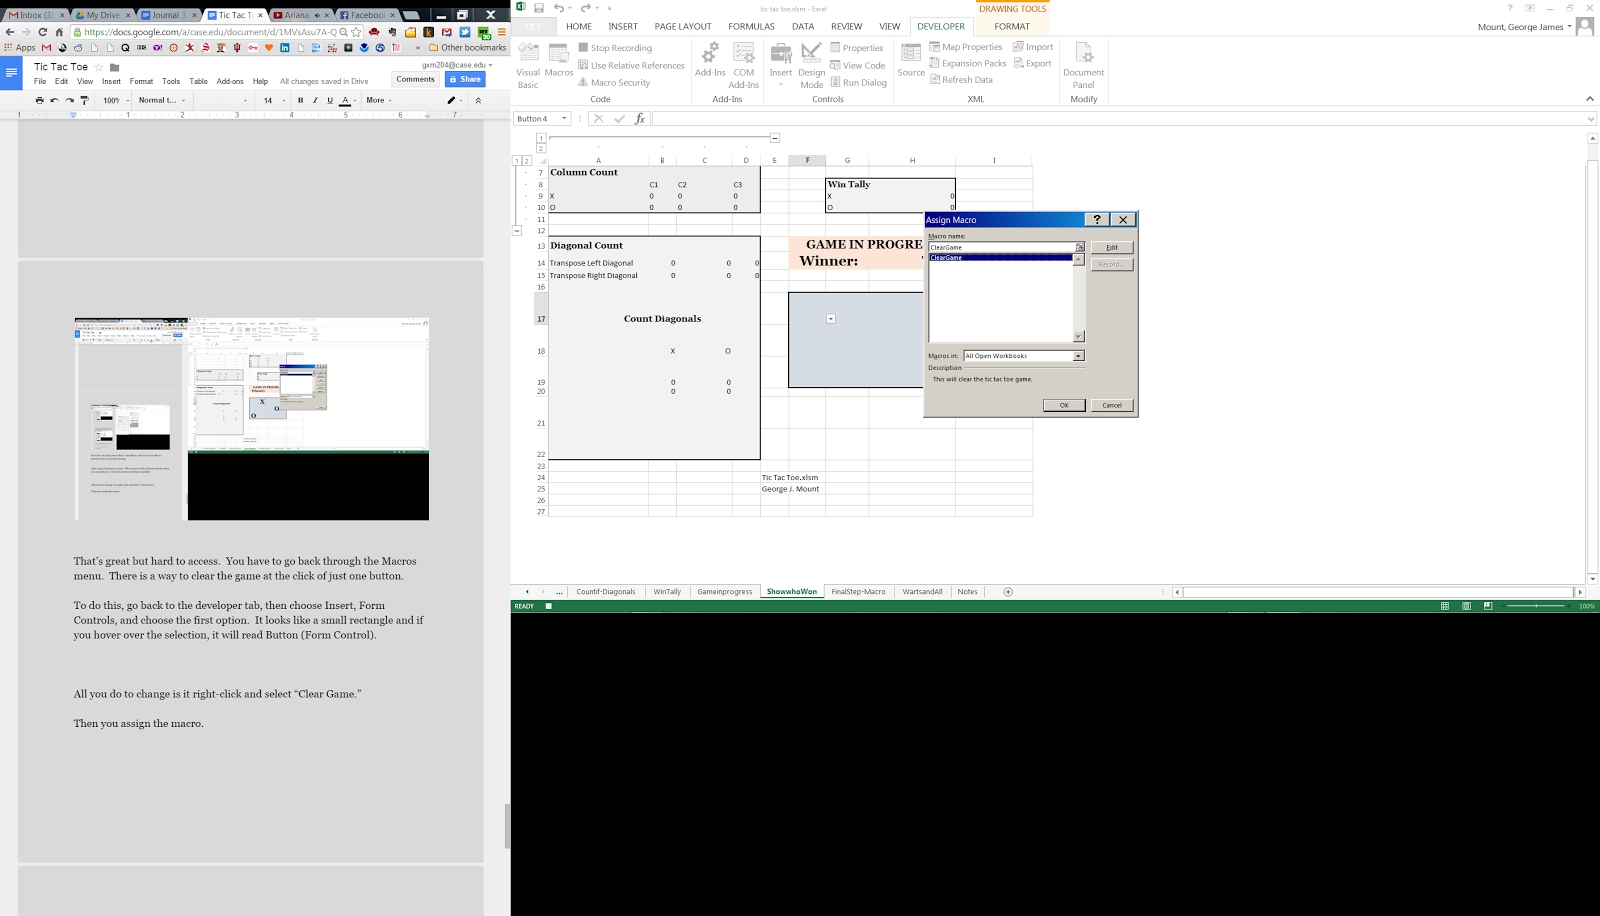Click the print icon in Google Docs
This screenshot has width=1600, height=916.
[x=40, y=100]
